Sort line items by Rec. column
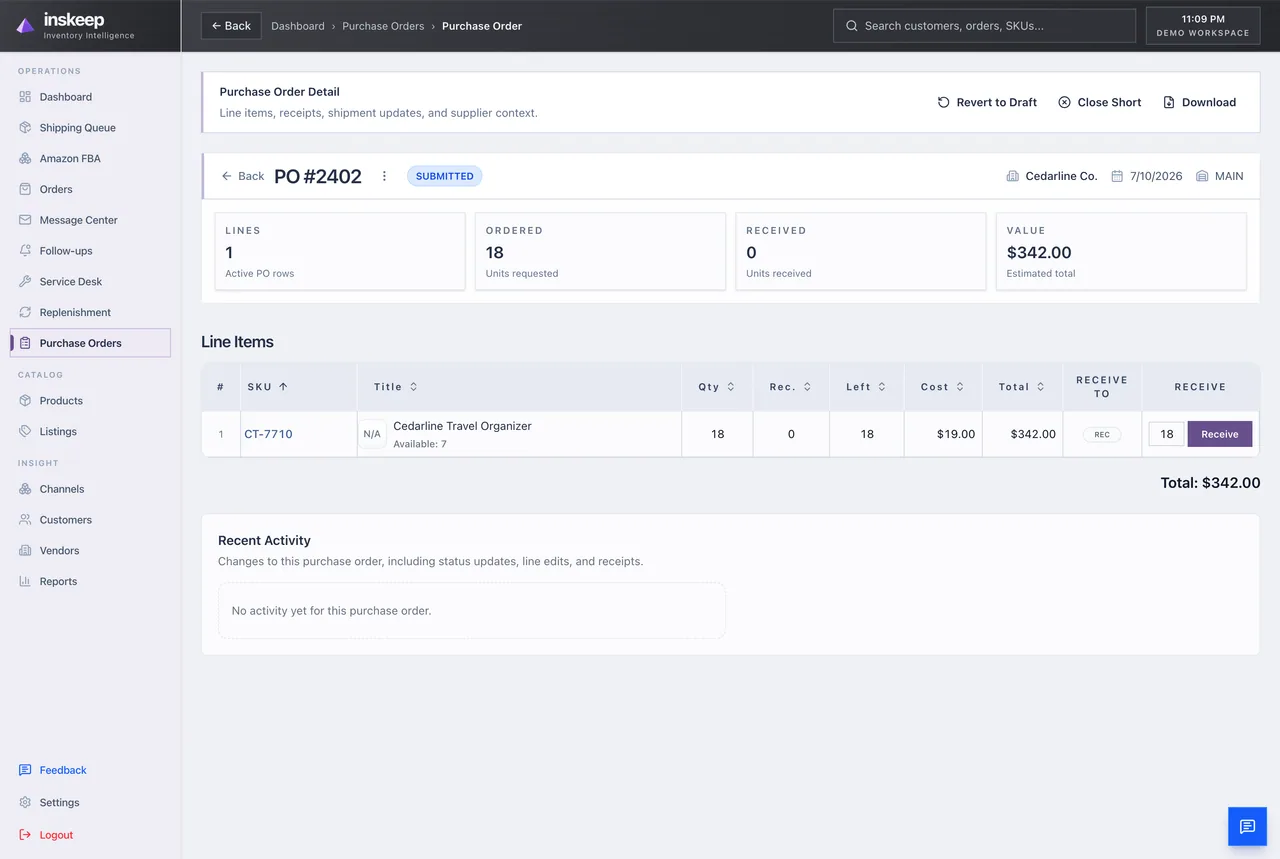 pos(790,387)
